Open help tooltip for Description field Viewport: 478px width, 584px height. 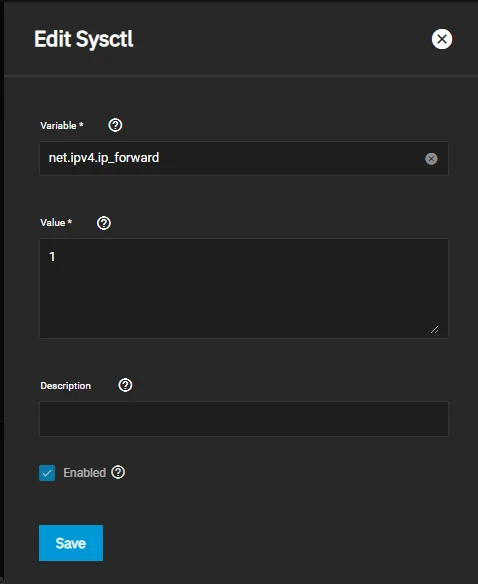coord(125,385)
